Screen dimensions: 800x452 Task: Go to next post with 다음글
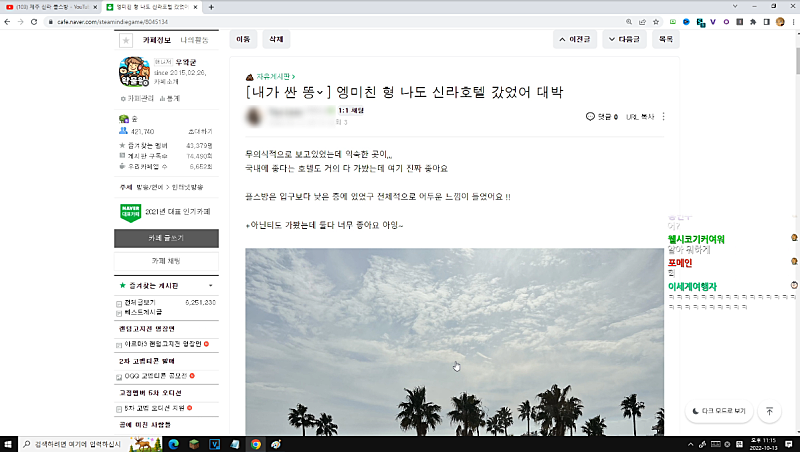pos(624,39)
